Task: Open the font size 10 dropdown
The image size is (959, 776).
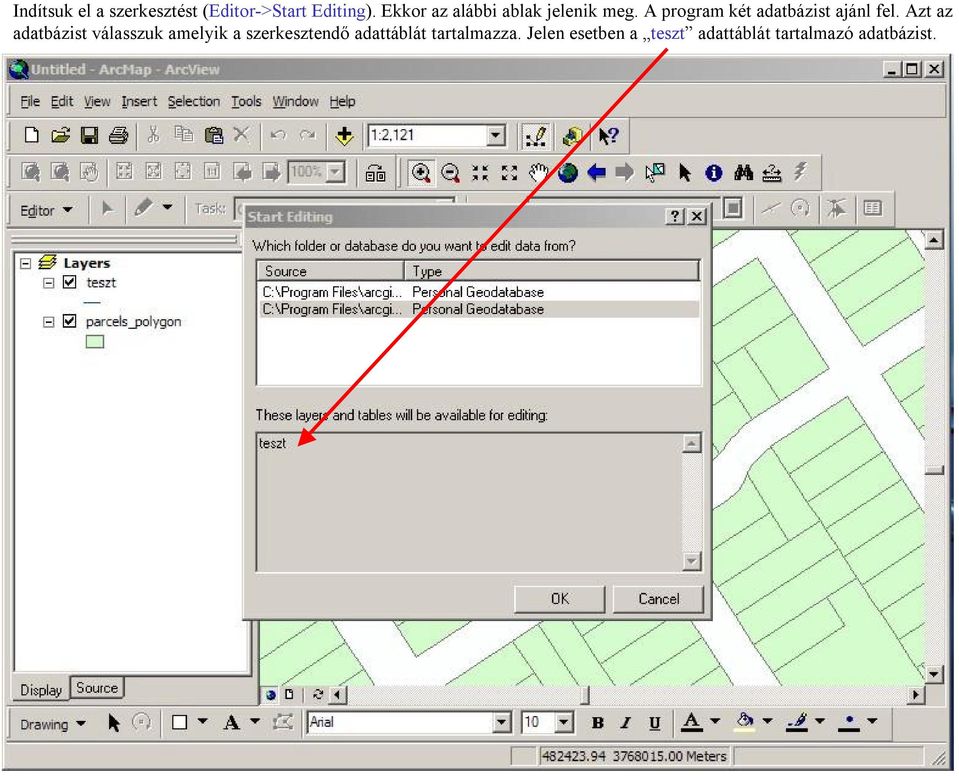Action: [x=564, y=722]
